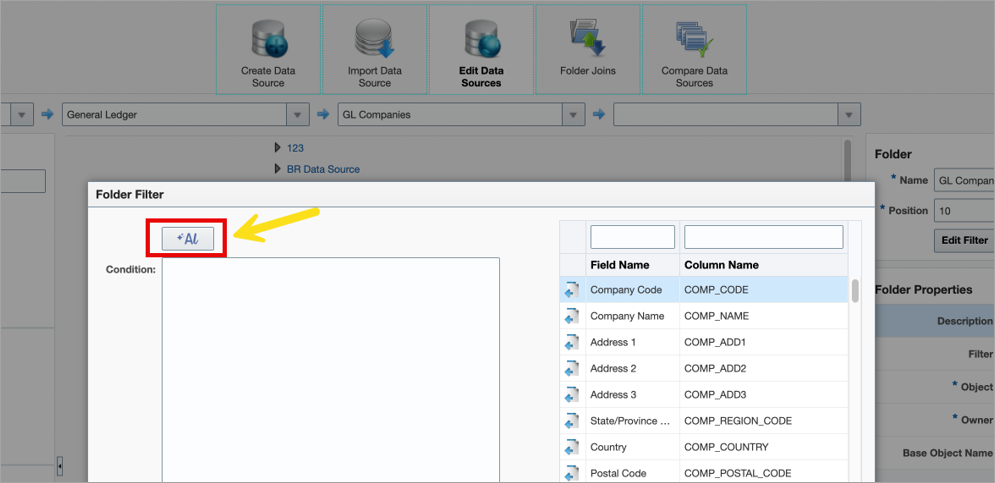
Task: Click the Folder Filter dialog title
Action: (129, 195)
